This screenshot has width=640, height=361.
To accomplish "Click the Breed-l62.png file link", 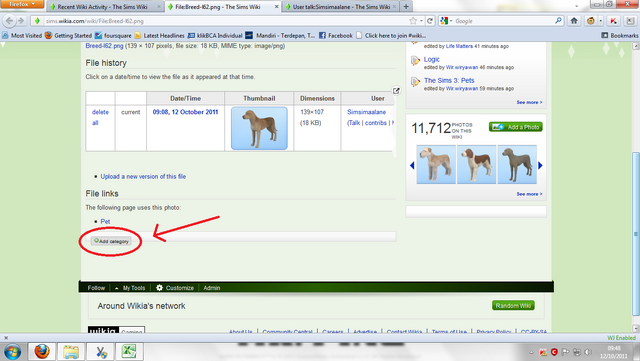I will coord(104,46).
